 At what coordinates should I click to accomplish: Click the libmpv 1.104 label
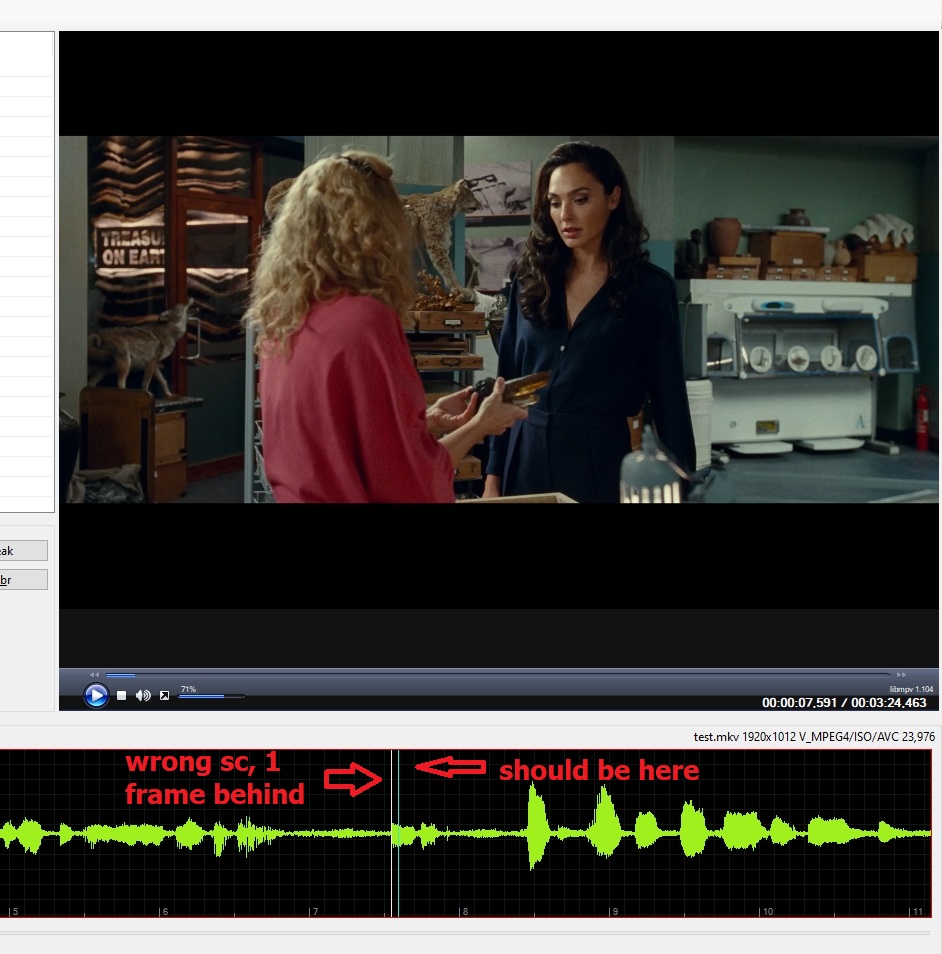[x=911, y=689]
